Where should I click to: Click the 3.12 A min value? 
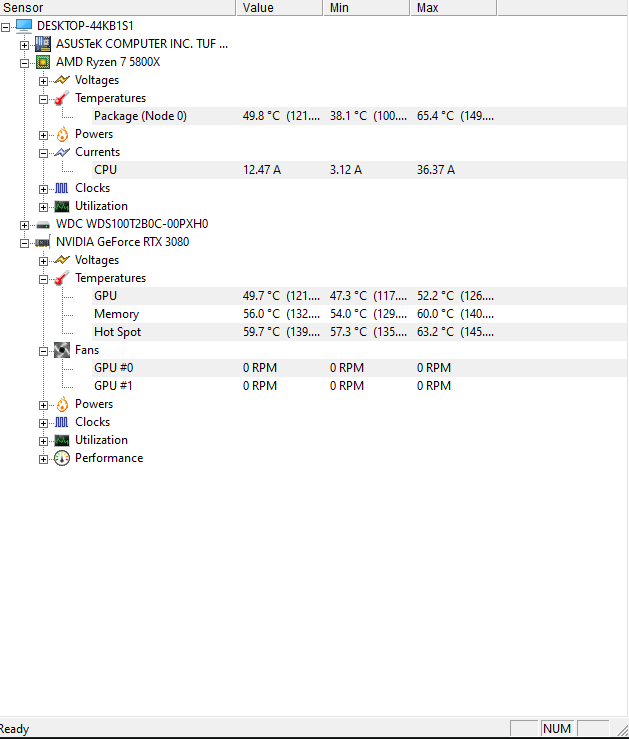click(346, 170)
